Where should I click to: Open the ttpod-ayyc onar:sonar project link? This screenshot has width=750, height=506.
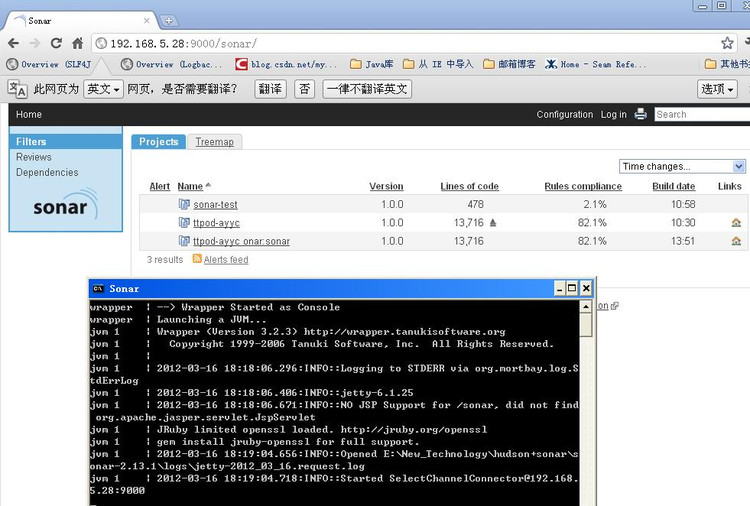tap(242, 242)
